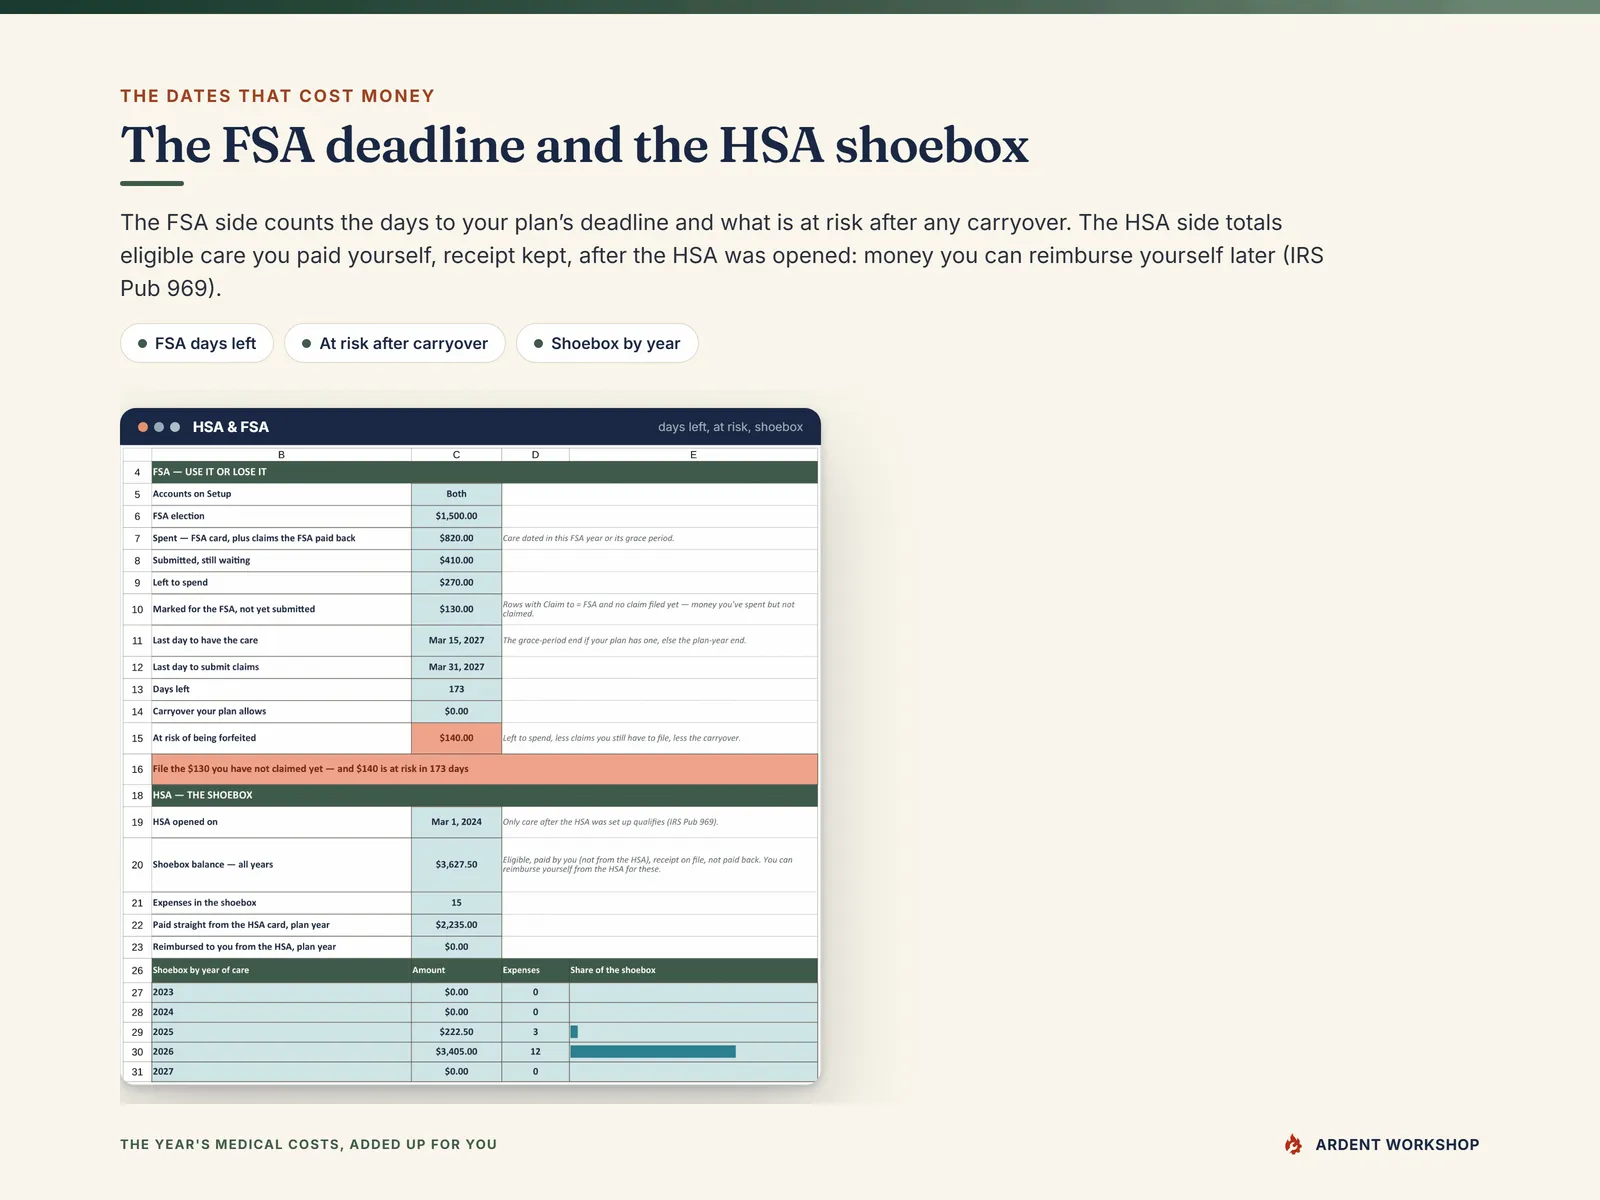Viewport: 1600px width, 1200px height.
Task: Select column E header
Action: [x=693, y=455]
